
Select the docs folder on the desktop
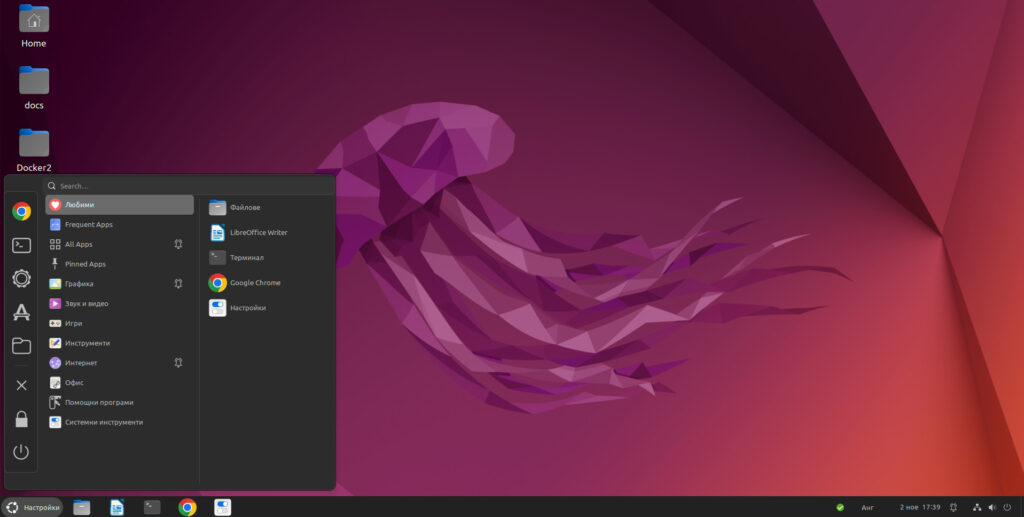pyautogui.click(x=34, y=87)
